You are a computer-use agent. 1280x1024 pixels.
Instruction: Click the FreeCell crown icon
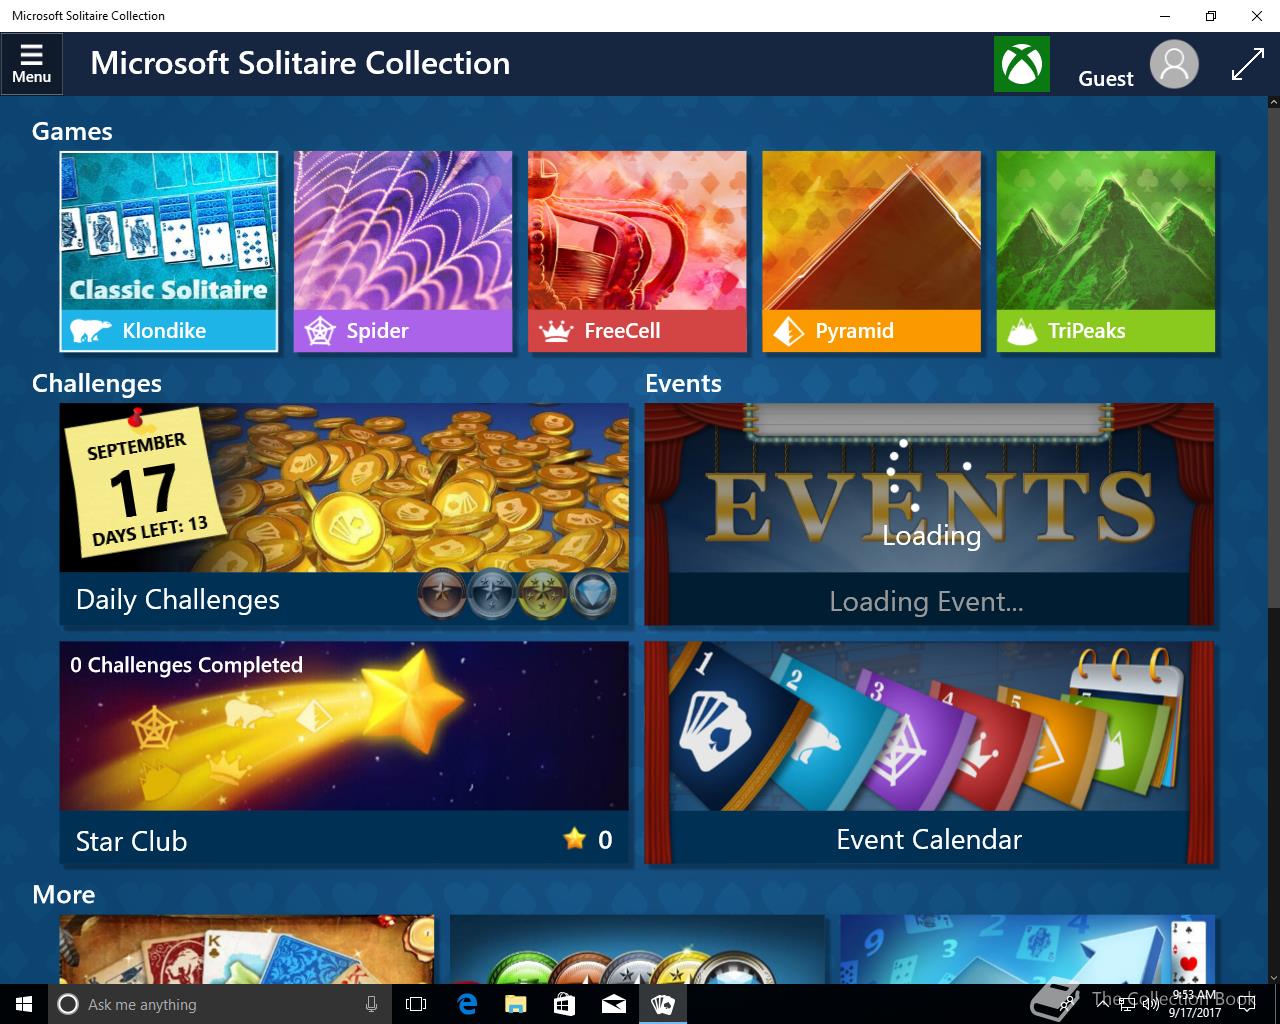(555, 331)
